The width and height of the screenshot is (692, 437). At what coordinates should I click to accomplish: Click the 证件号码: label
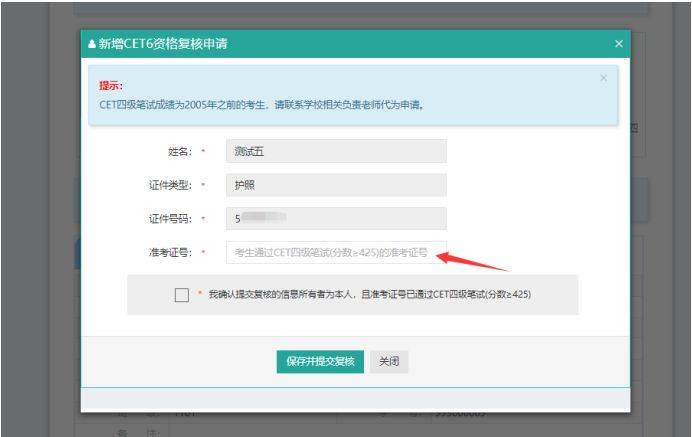[170, 219]
